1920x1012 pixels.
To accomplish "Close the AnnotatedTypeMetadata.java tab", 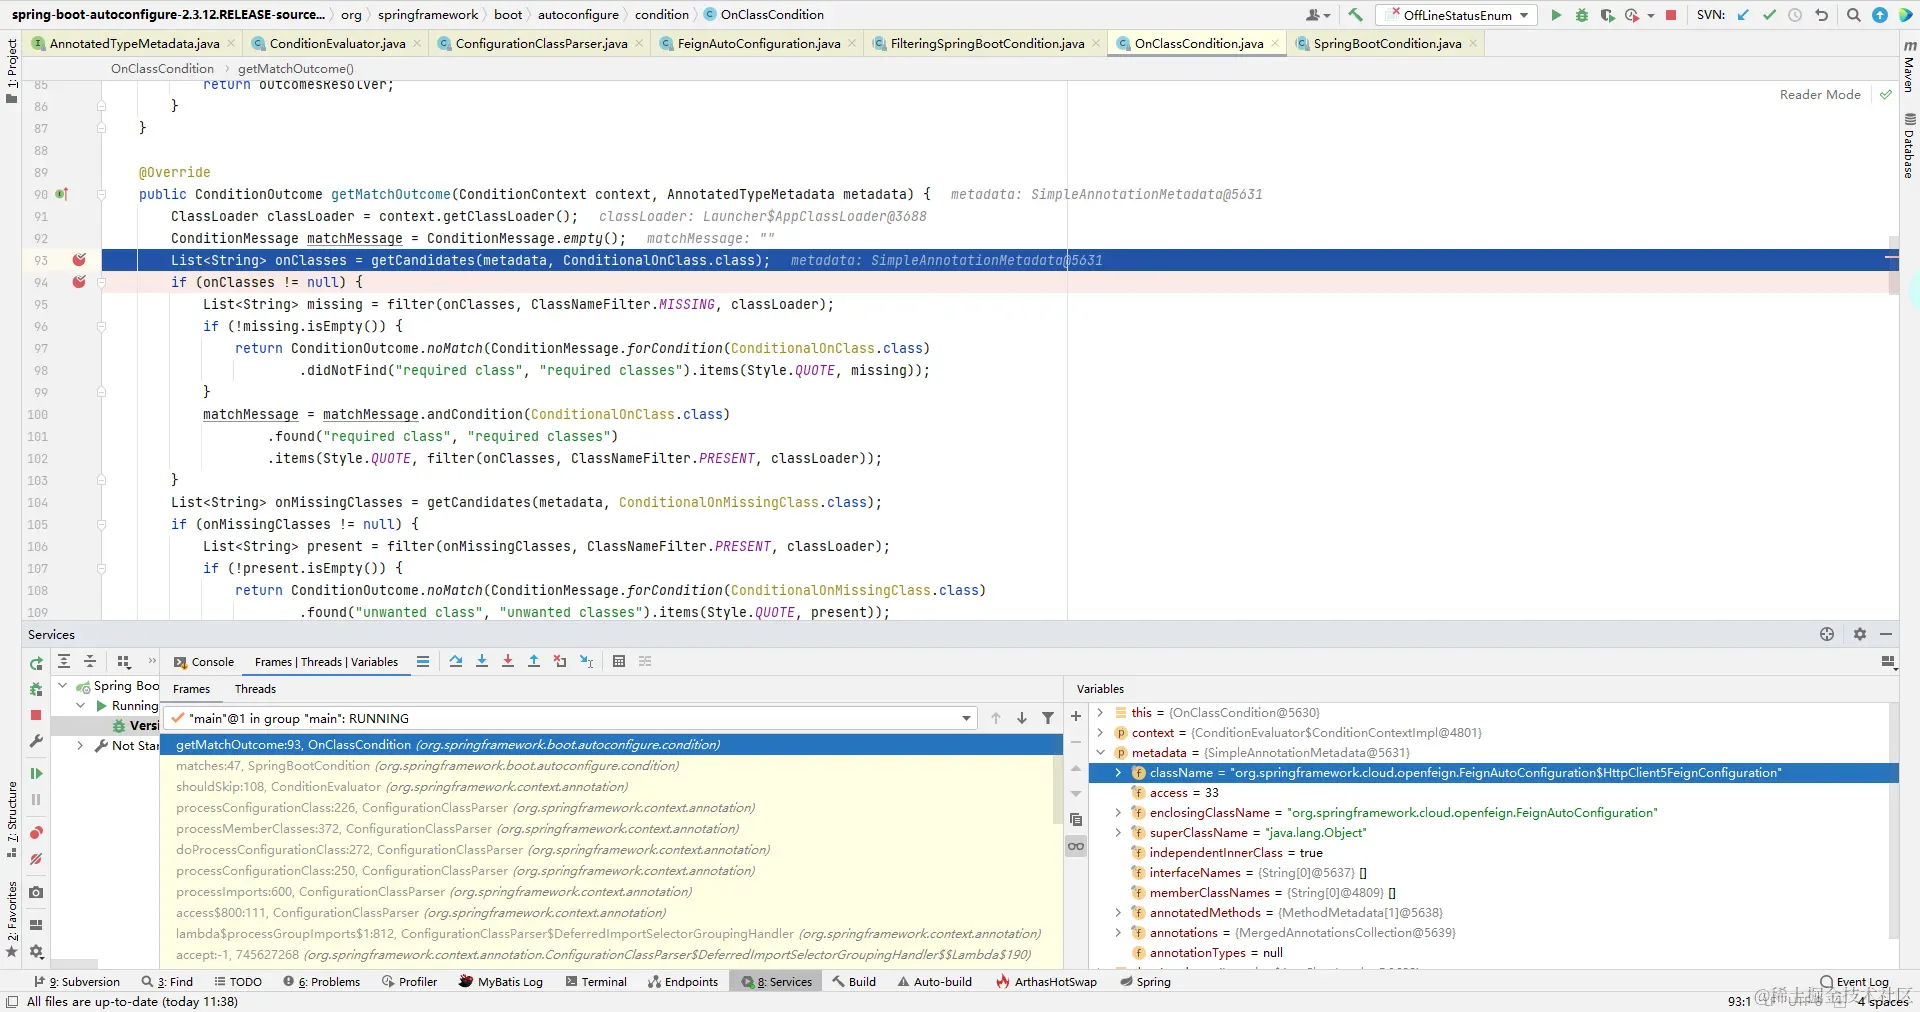I will [x=231, y=43].
